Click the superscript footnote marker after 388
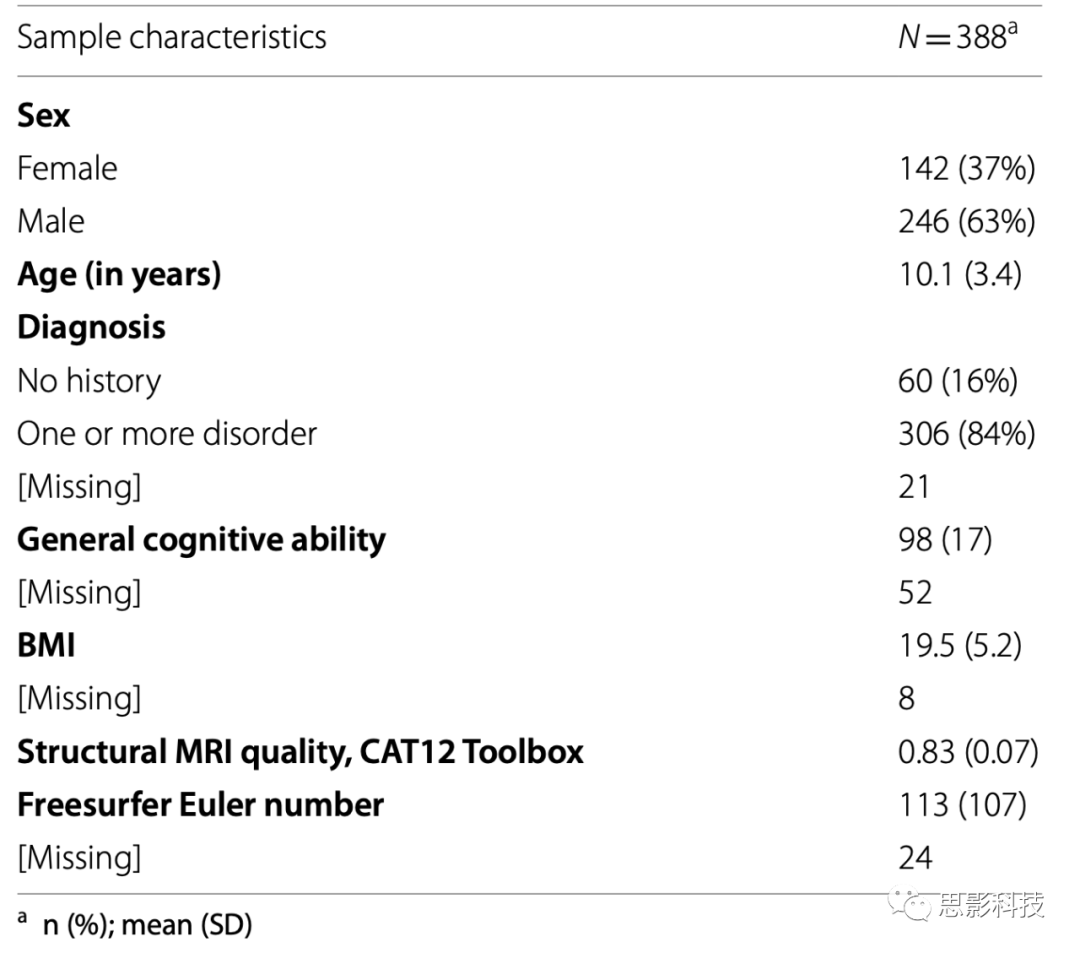Viewport: 1080px width, 953px height. pyautogui.click(x=1012, y=29)
